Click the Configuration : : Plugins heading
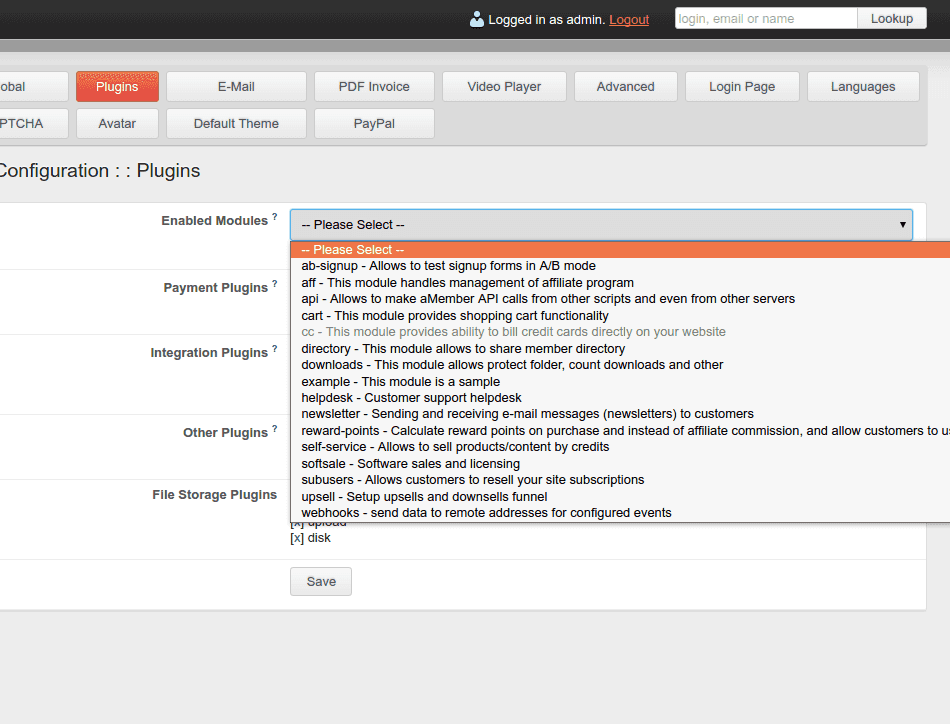This screenshot has height=724, width=950. click(x=99, y=171)
